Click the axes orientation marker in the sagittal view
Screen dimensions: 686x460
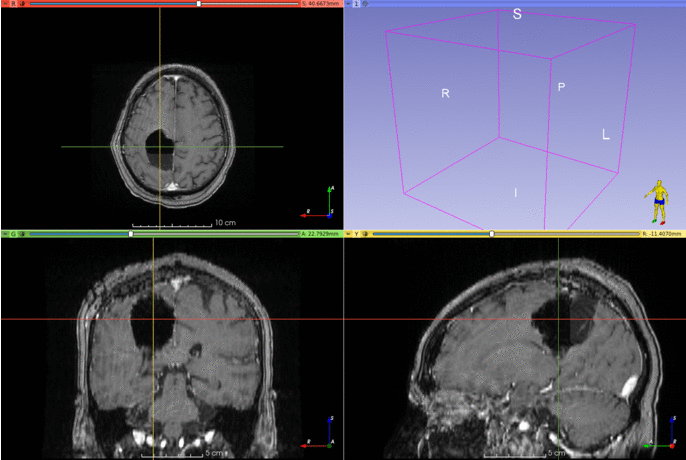pos(660,432)
